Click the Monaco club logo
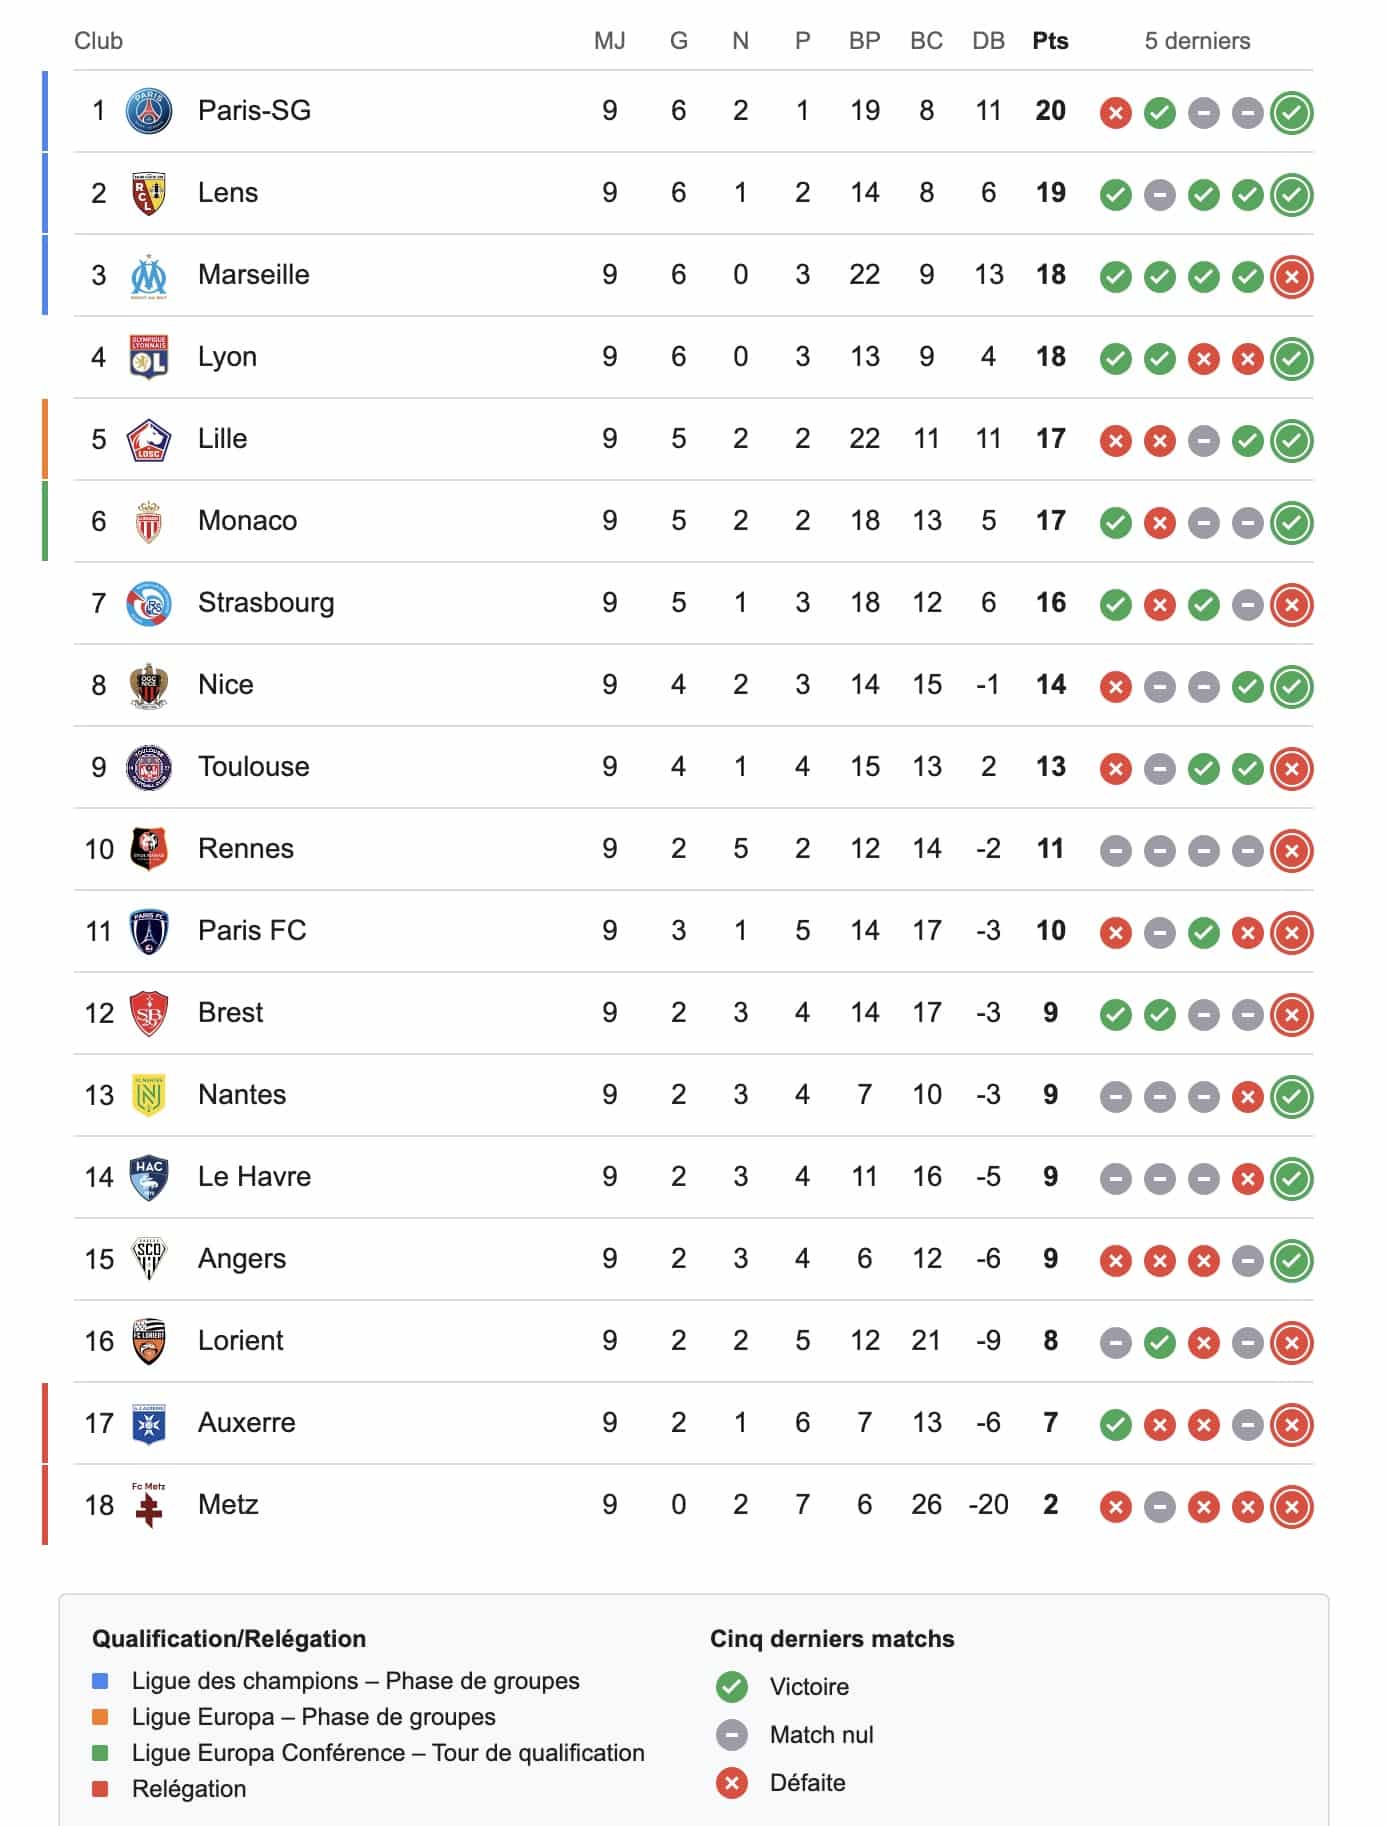Image resolution: width=1386 pixels, height=1826 pixels. (x=149, y=522)
